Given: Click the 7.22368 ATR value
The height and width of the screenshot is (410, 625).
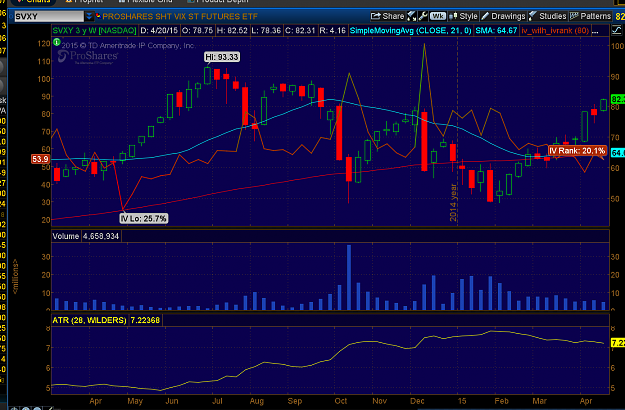Looking at the screenshot, I should coord(145,320).
